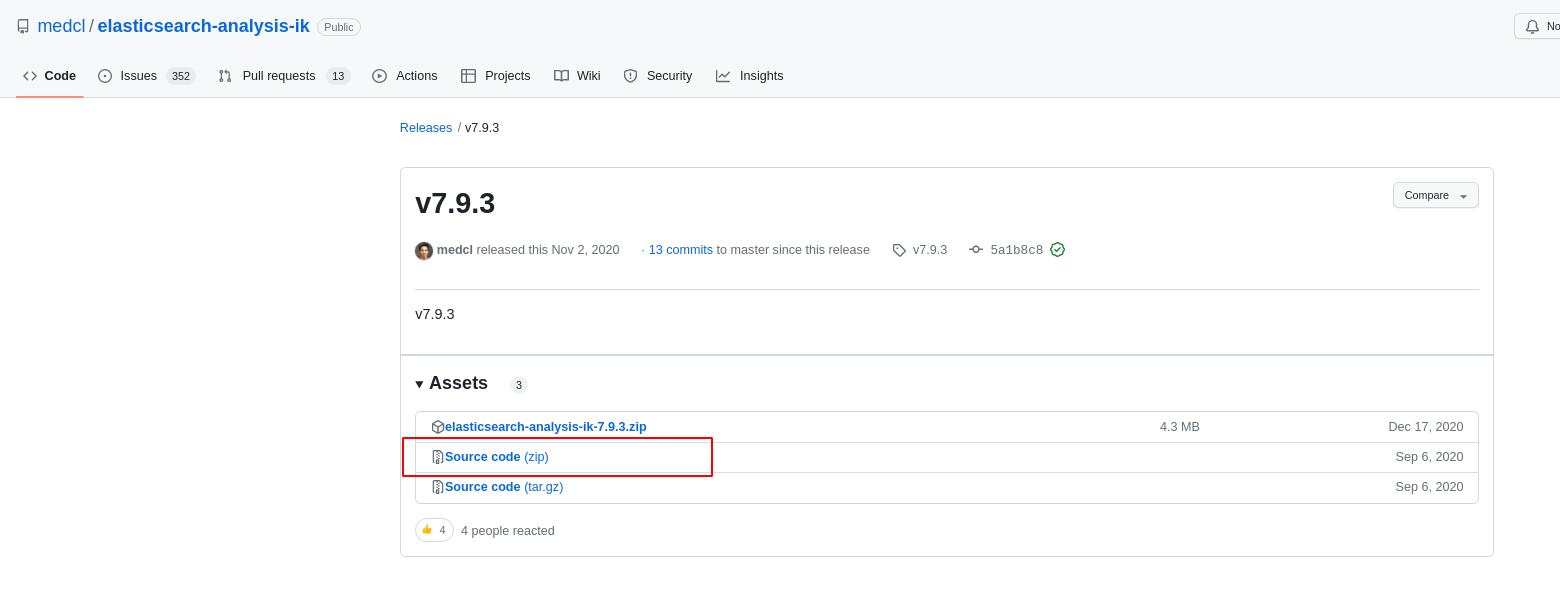Download Source code (zip)

tap(497, 457)
